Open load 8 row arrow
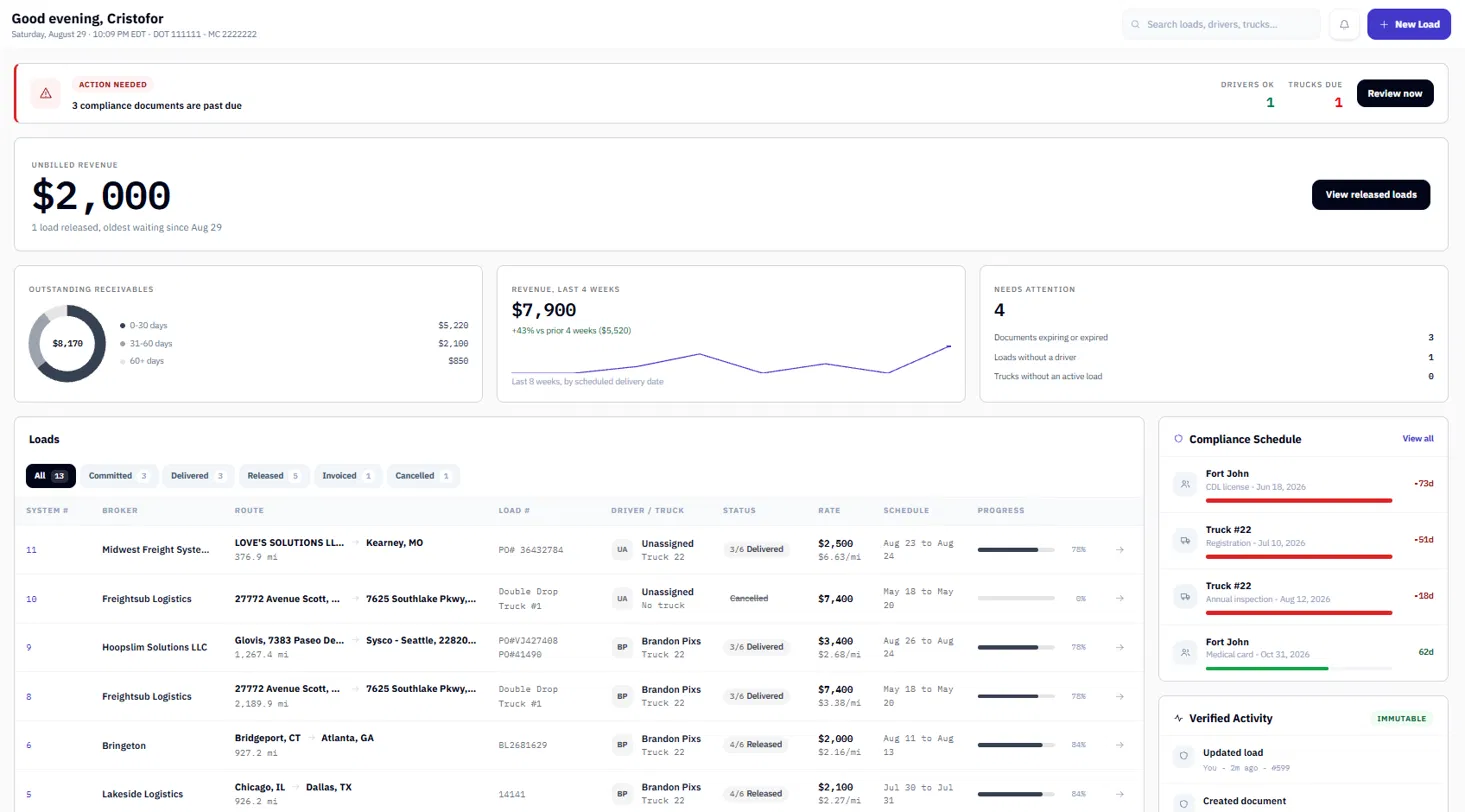 coord(1120,696)
